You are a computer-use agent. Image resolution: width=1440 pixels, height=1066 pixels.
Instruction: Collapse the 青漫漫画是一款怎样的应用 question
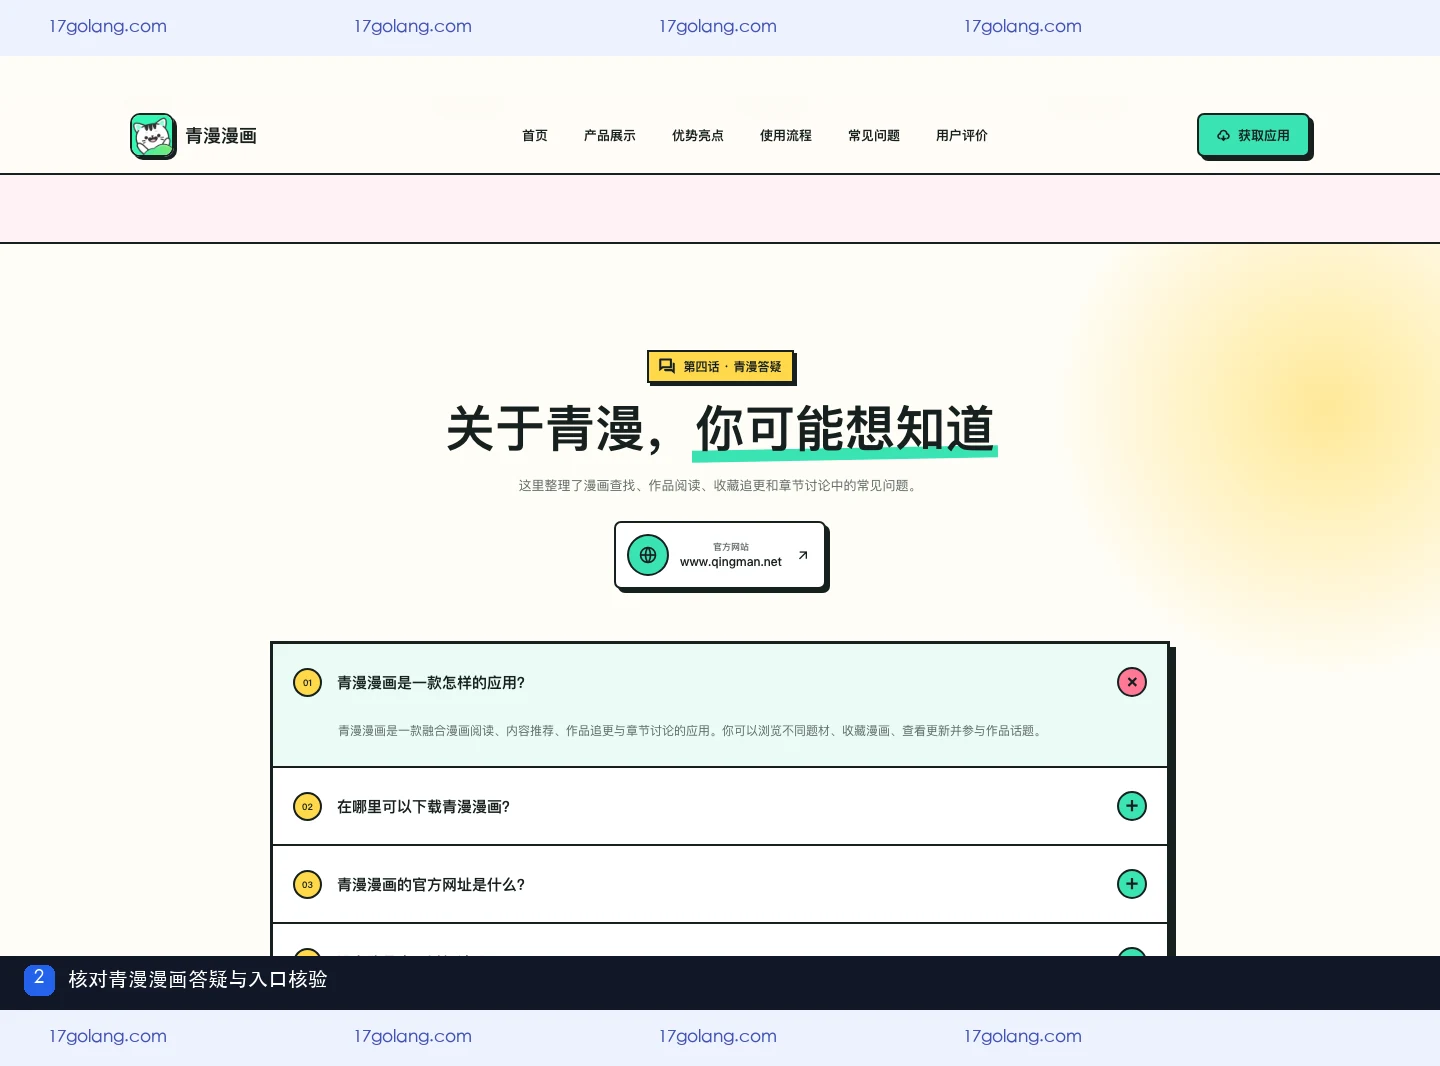tap(1132, 682)
